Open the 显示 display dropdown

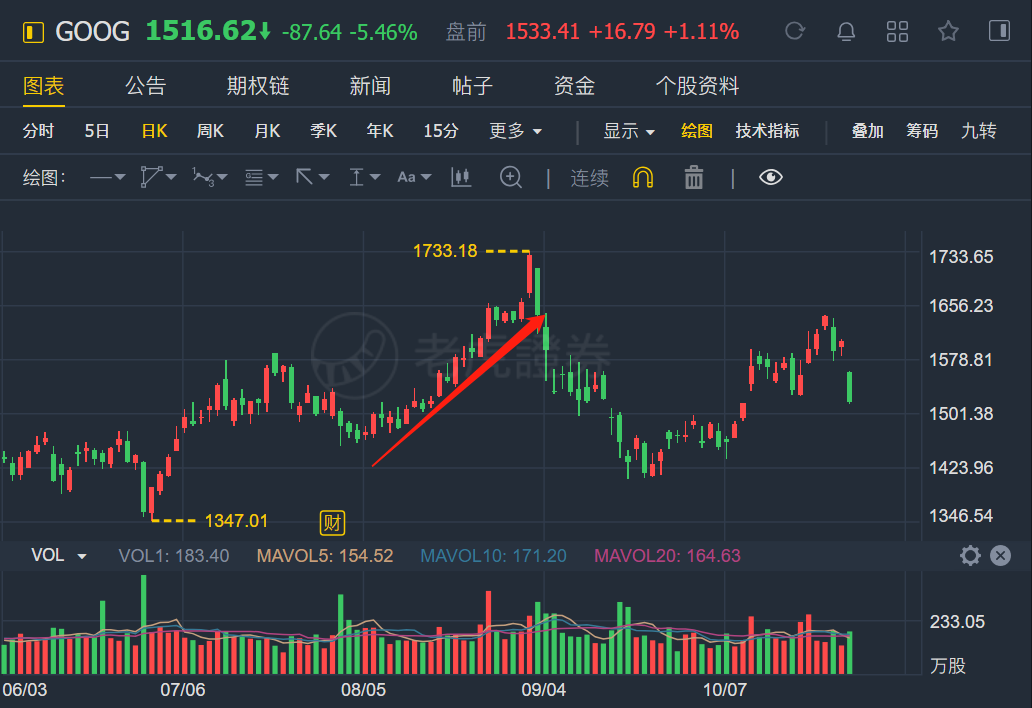point(628,131)
